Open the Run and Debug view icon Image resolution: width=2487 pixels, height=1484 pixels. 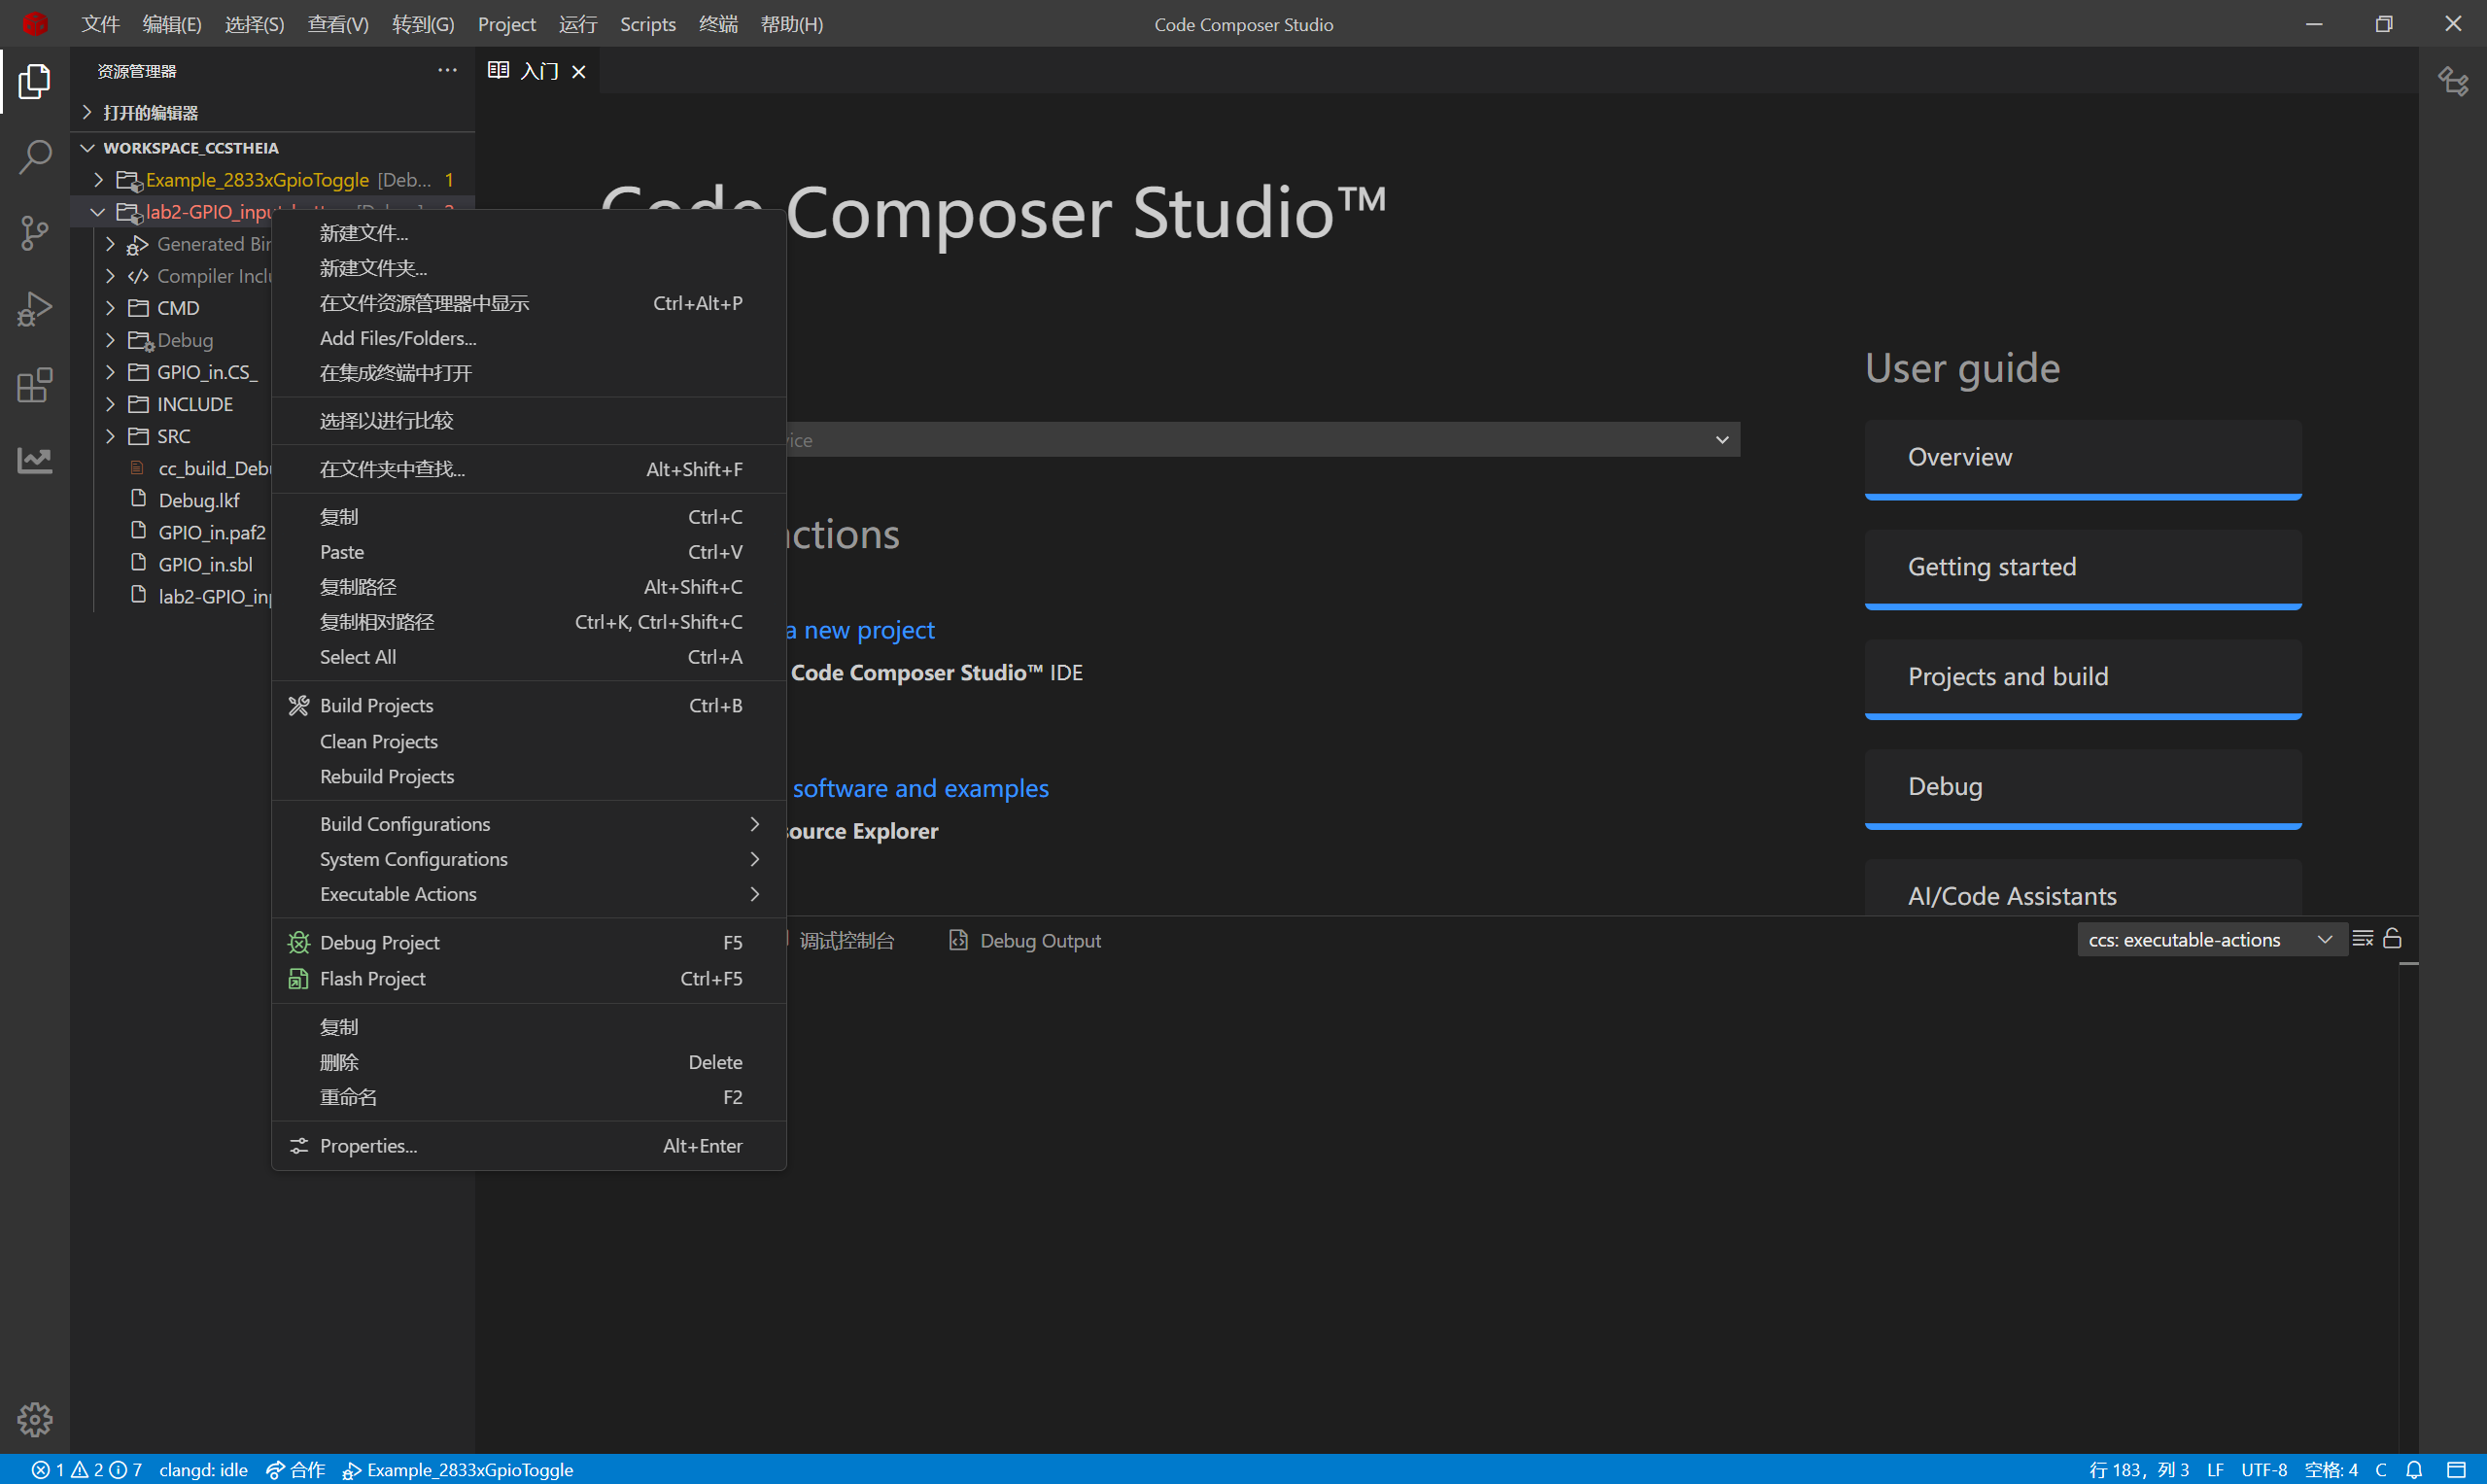tap(35, 309)
